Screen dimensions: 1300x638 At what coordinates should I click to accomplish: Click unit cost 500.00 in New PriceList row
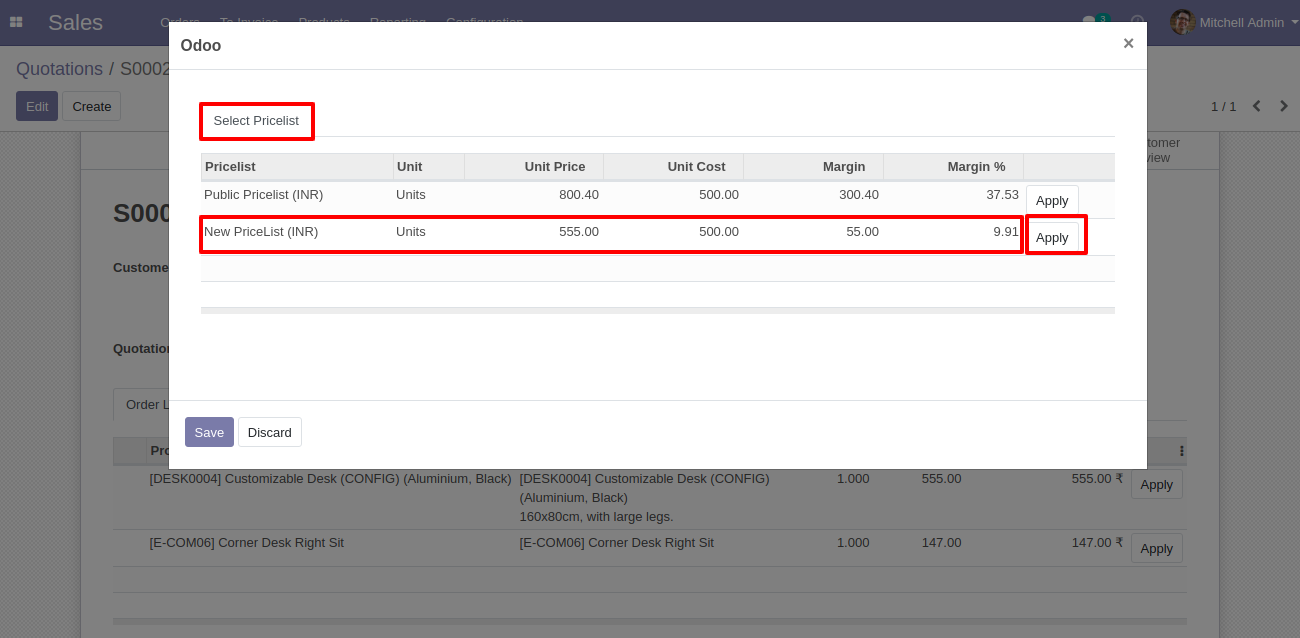[719, 232]
